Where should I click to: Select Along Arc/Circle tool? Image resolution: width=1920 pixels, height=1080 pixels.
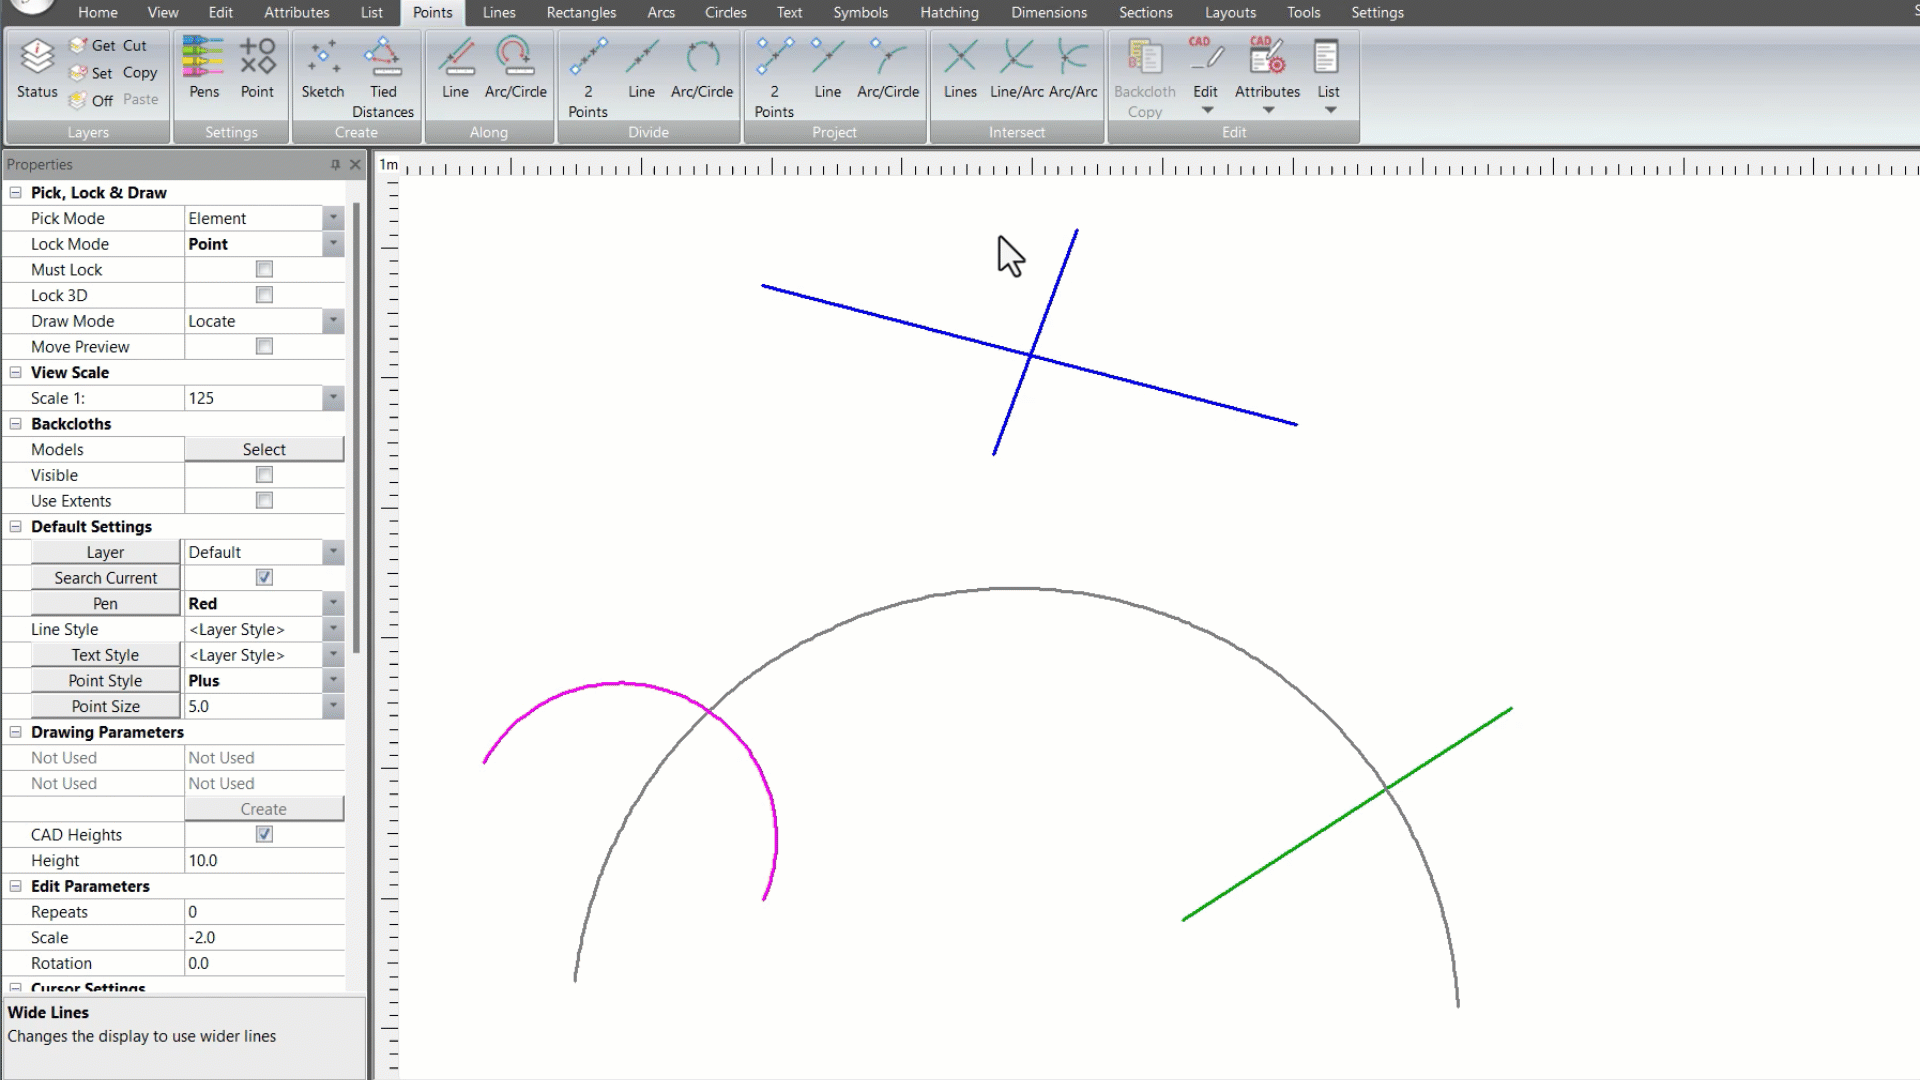click(x=515, y=60)
